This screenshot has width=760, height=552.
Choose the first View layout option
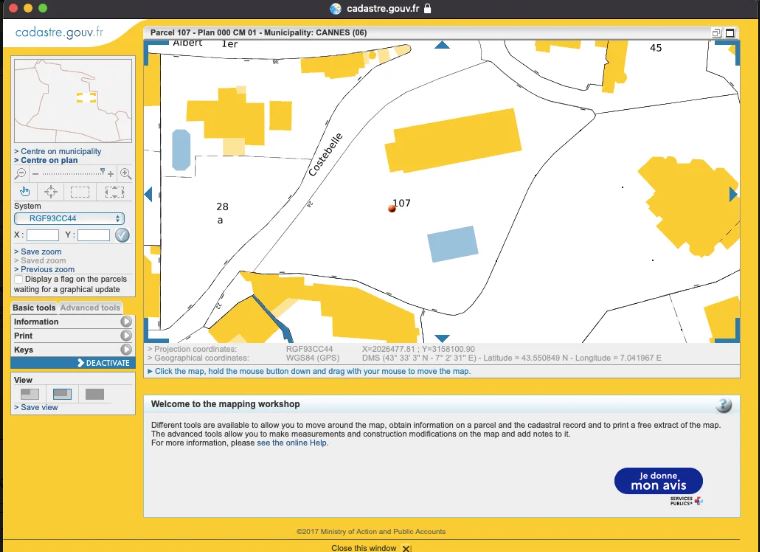(x=30, y=394)
